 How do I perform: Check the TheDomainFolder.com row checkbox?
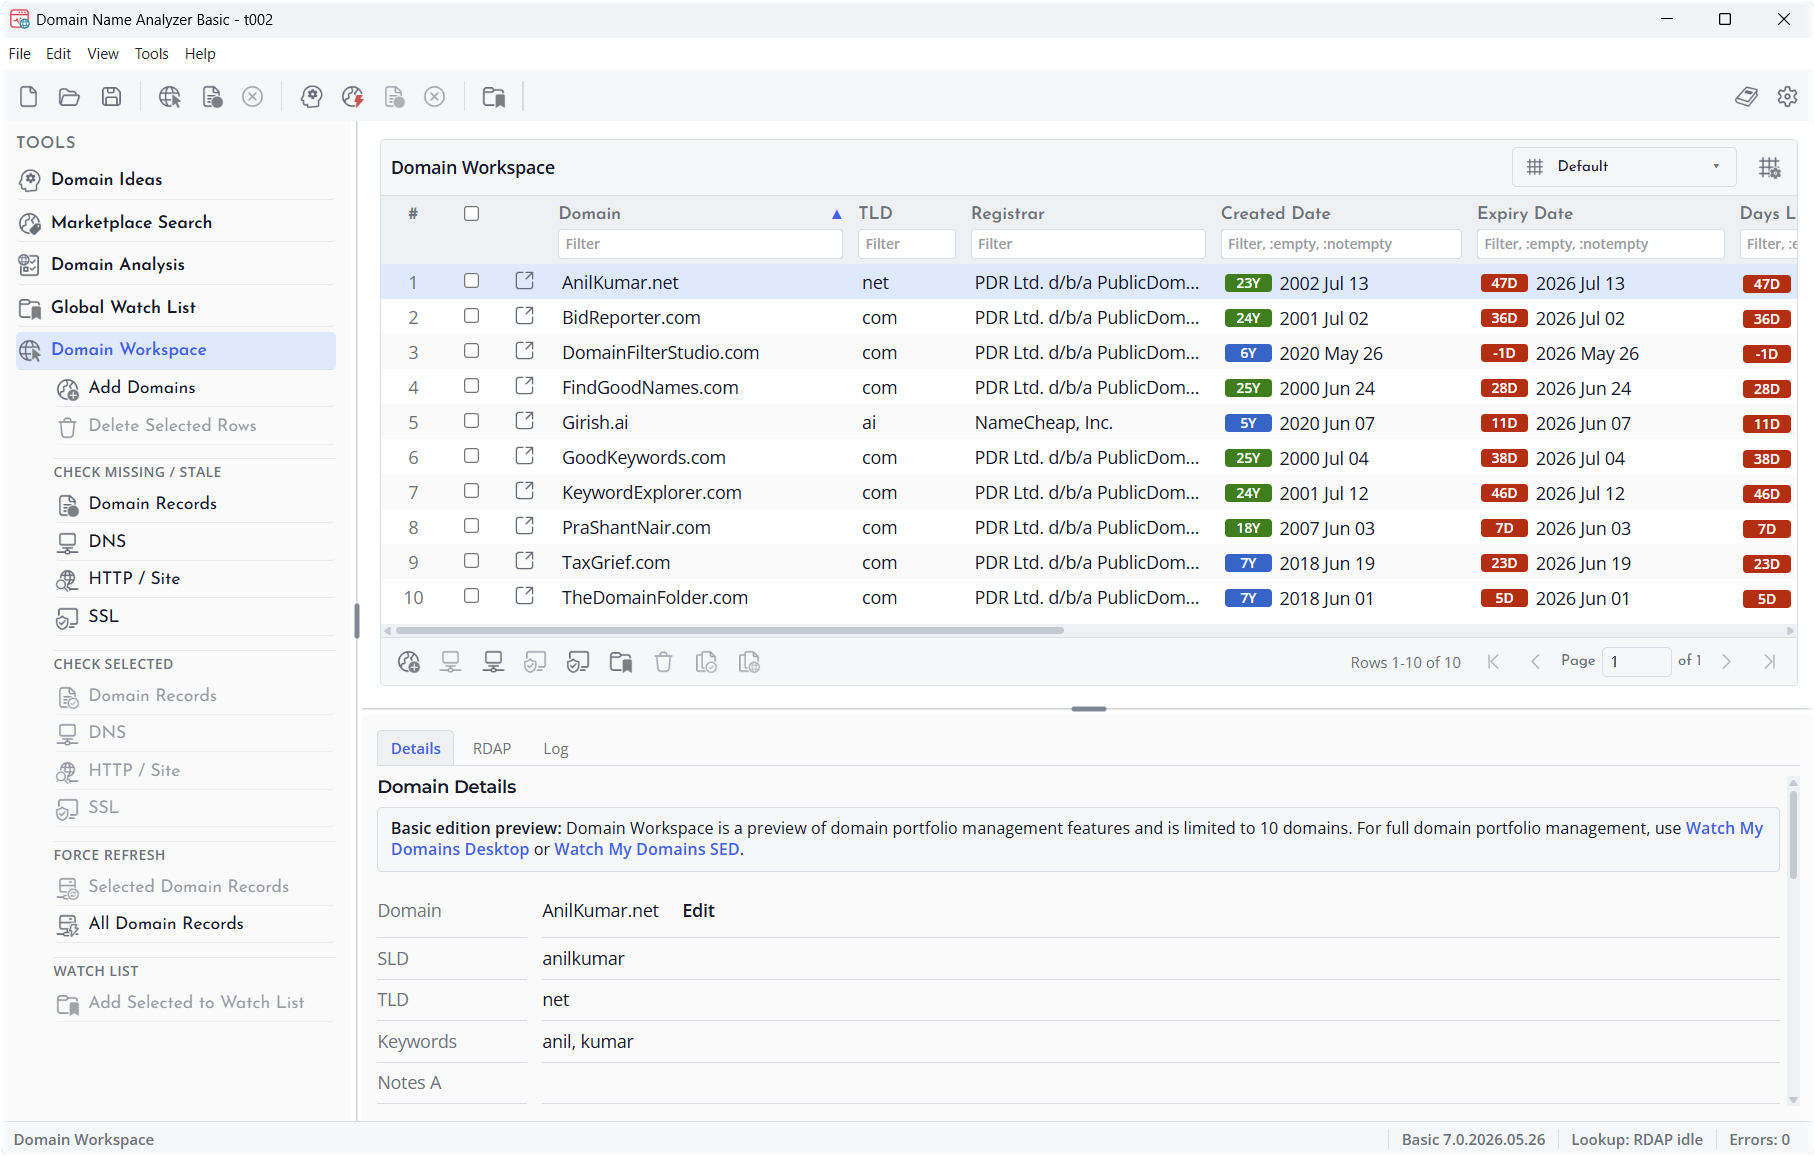coord(472,596)
